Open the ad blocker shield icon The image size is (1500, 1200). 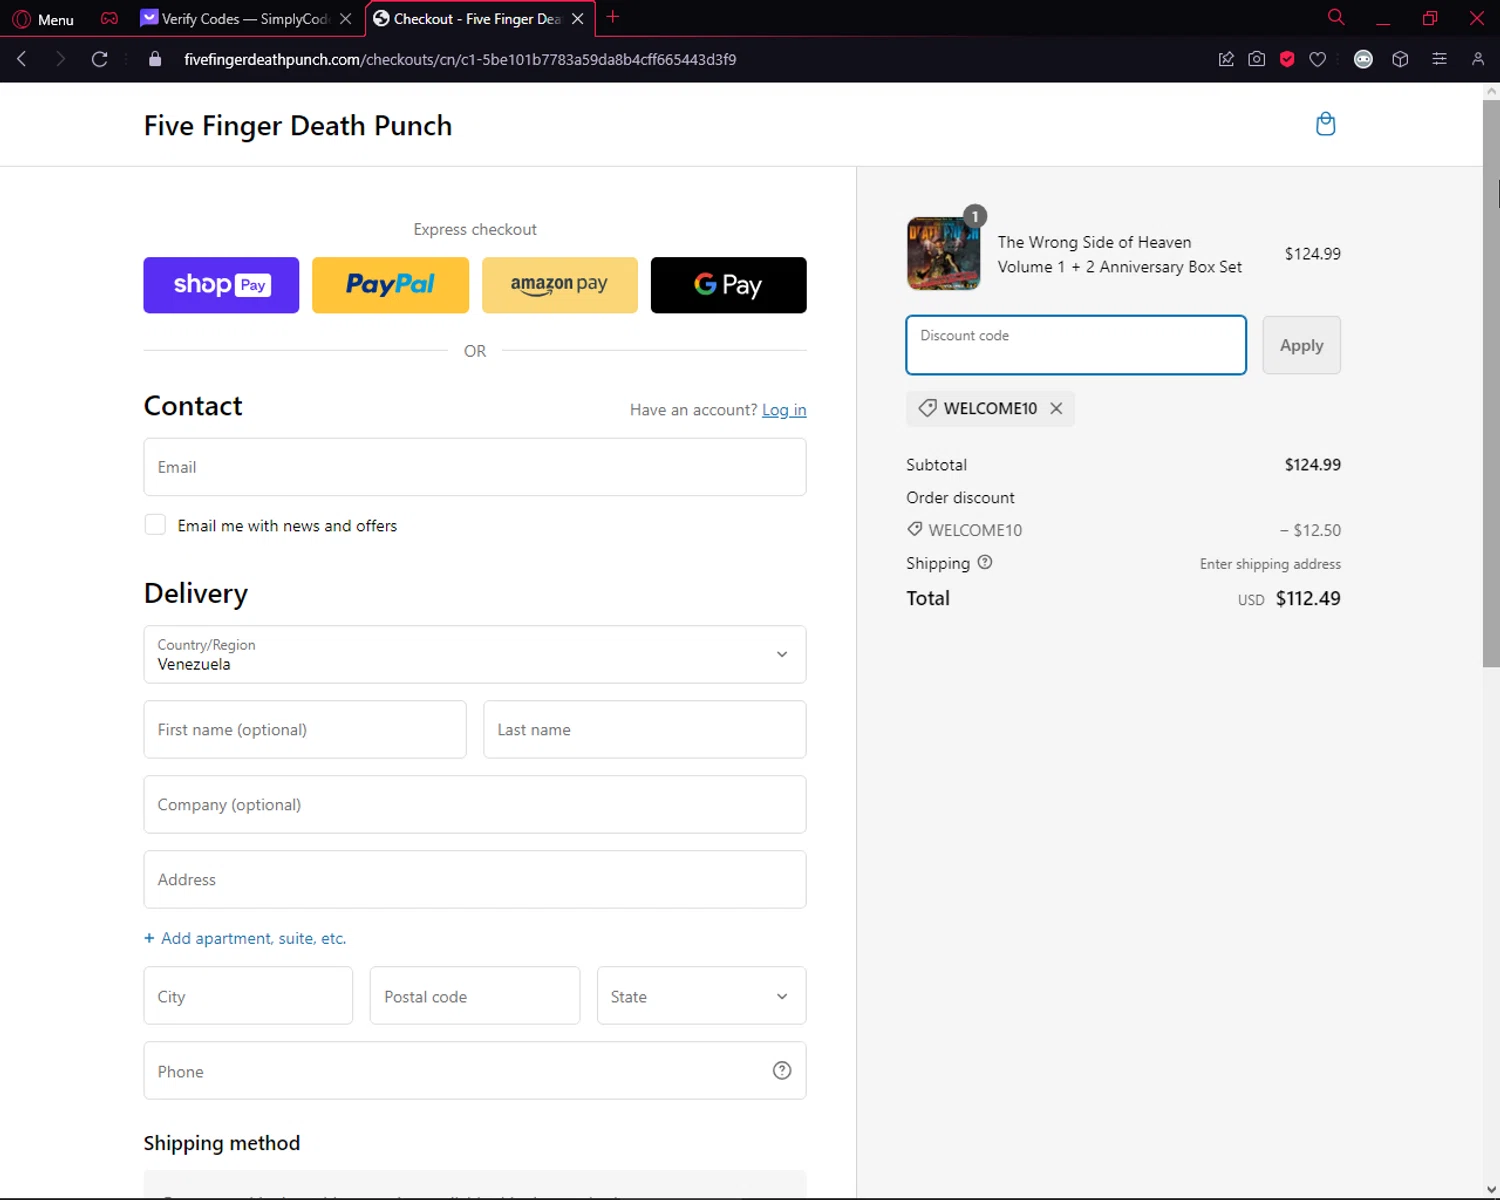pyautogui.click(x=1287, y=59)
